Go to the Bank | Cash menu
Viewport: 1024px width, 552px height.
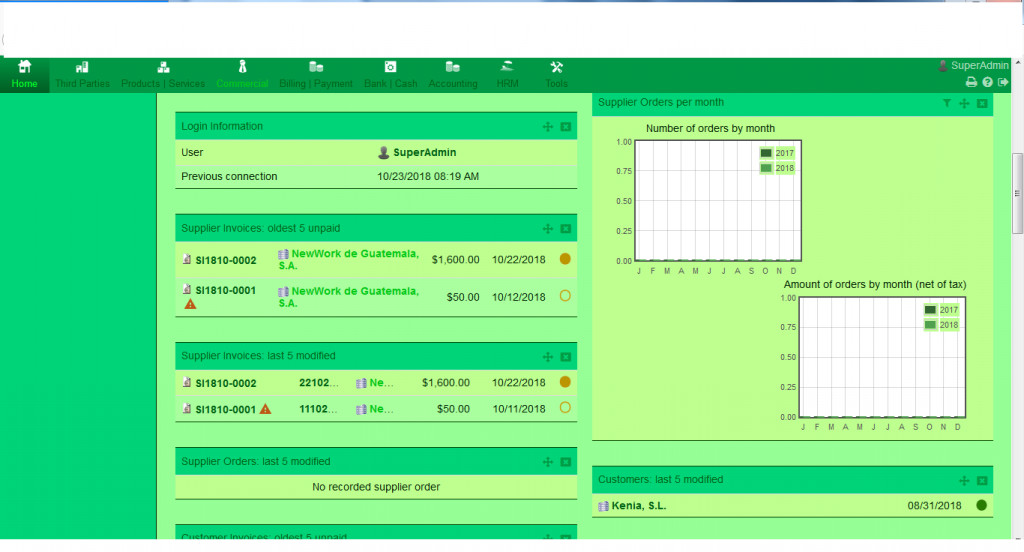[390, 74]
